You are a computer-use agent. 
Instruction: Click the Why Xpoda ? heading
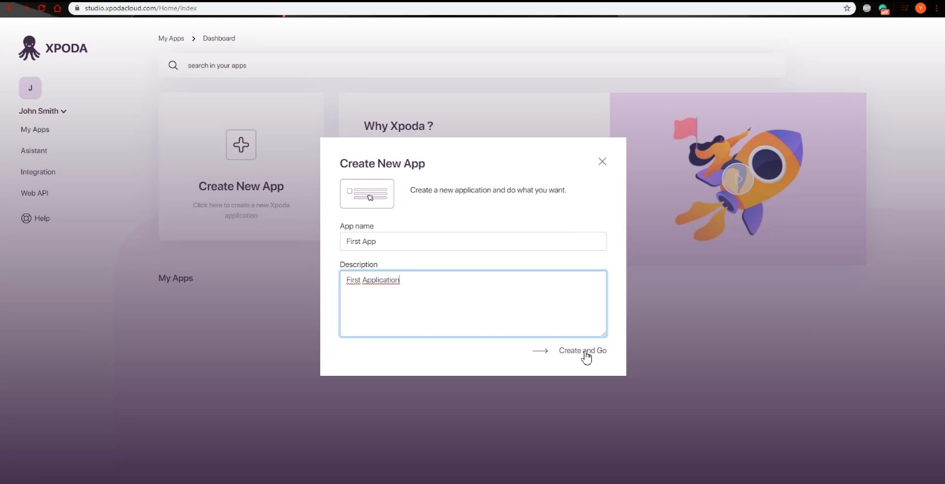[398, 126]
